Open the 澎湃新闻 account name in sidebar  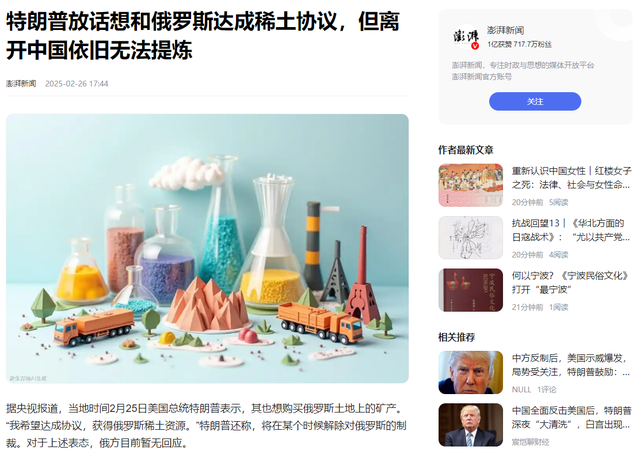click(505, 30)
